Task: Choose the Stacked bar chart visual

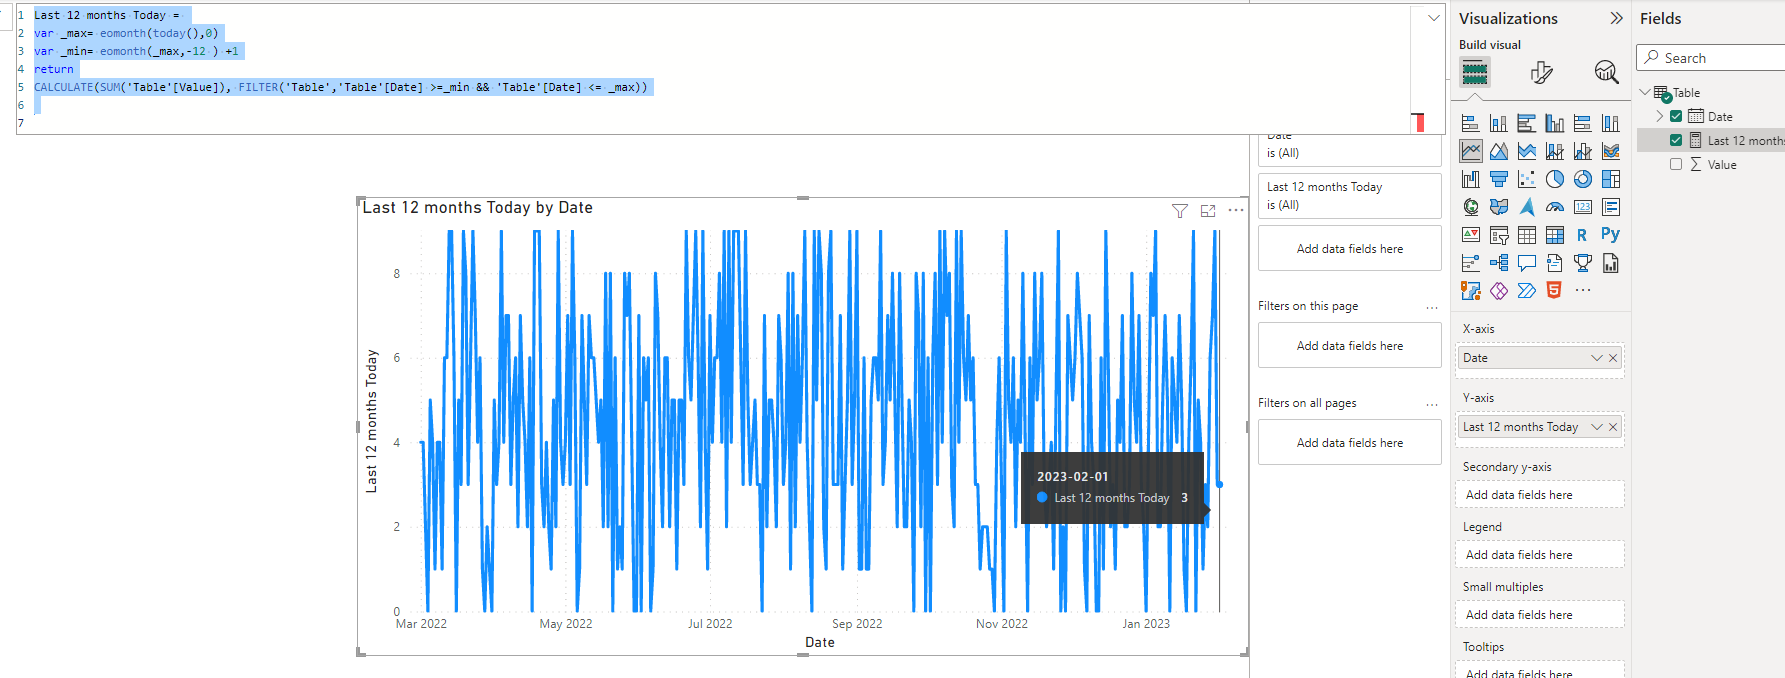Action: coord(1471,124)
